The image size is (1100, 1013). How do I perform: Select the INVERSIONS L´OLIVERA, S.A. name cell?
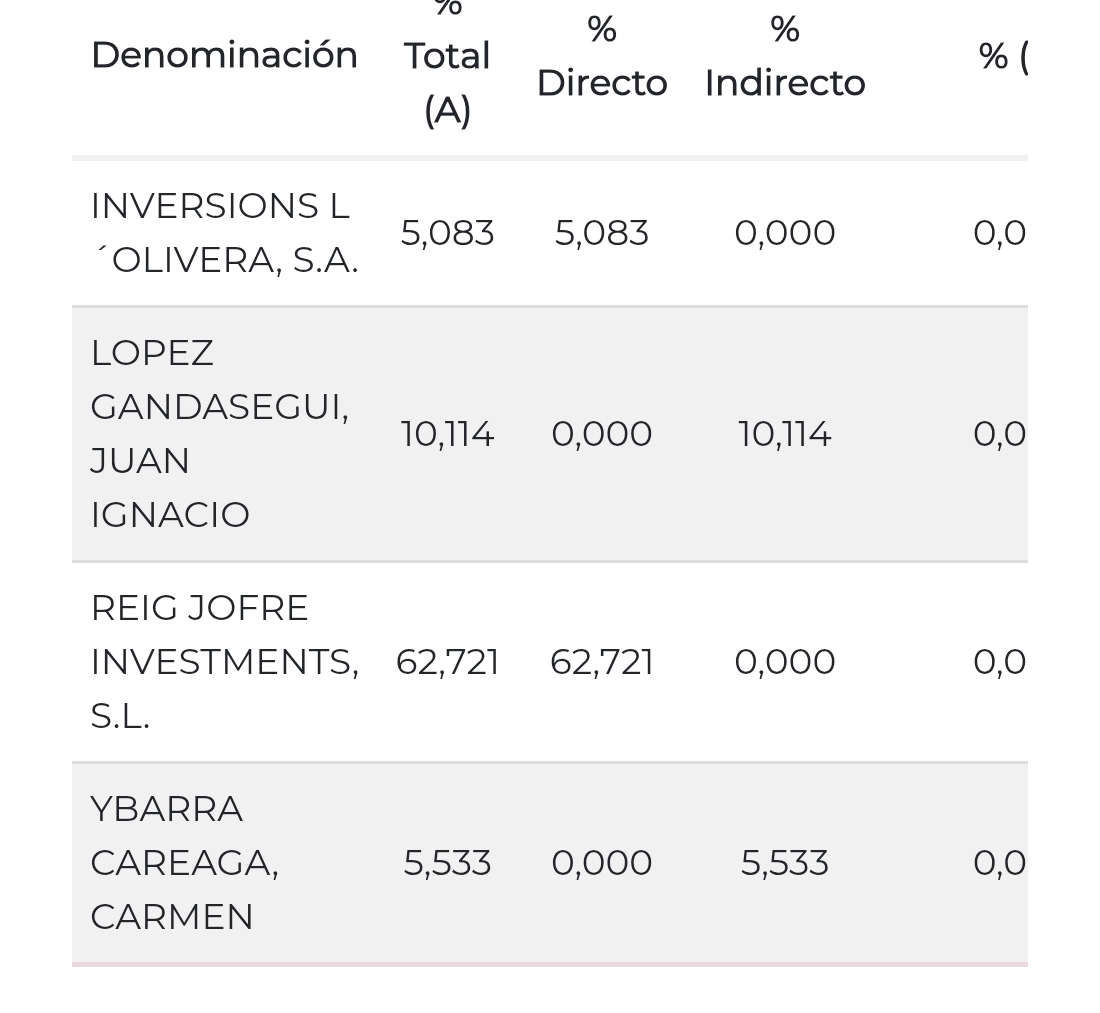pos(224,233)
